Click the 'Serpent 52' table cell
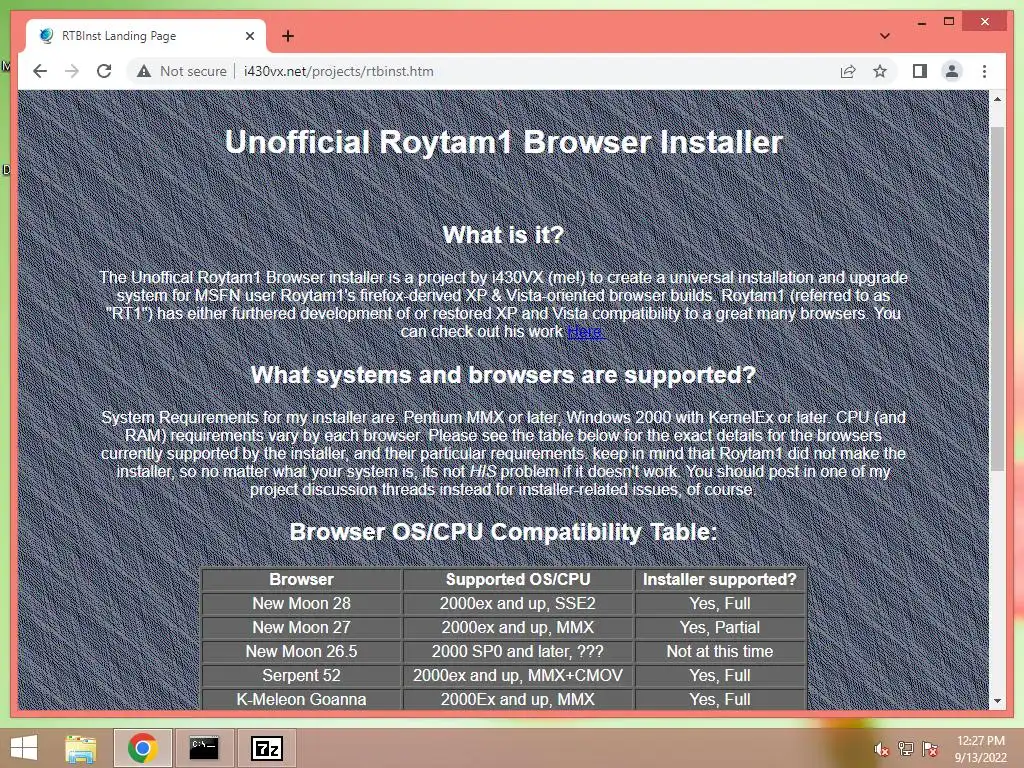The width and height of the screenshot is (1024, 768). [x=301, y=675]
